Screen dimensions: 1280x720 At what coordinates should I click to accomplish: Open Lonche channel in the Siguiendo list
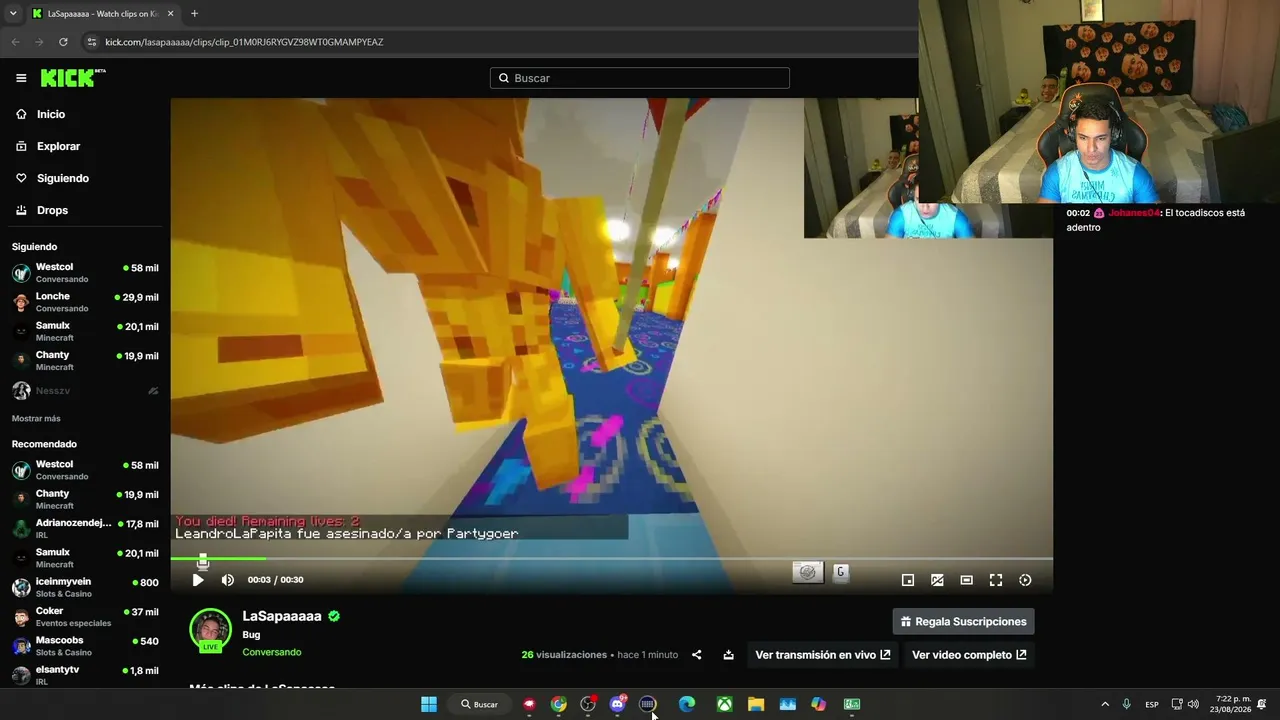coord(85,302)
